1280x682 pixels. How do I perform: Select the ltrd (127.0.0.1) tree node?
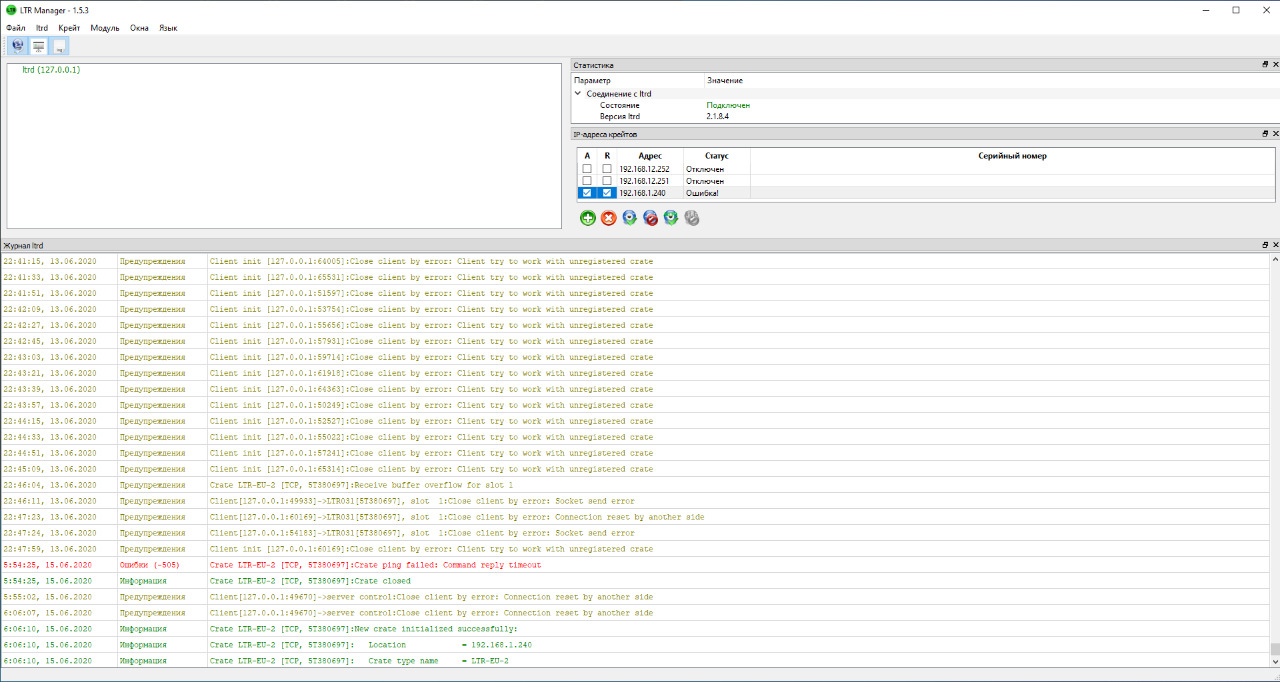pos(51,70)
